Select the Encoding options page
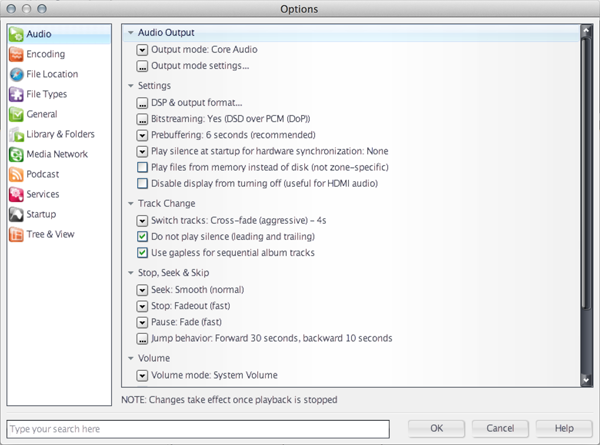This screenshot has height=445, width=600. tap(59, 54)
